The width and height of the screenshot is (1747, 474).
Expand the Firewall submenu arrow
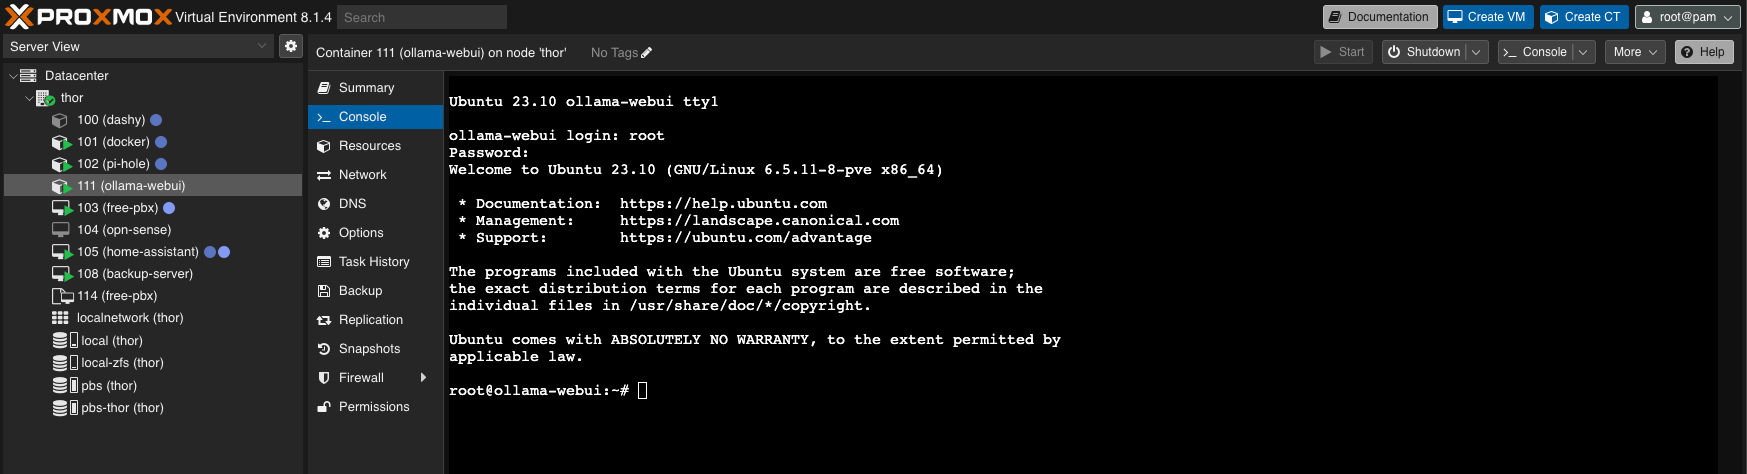(424, 378)
